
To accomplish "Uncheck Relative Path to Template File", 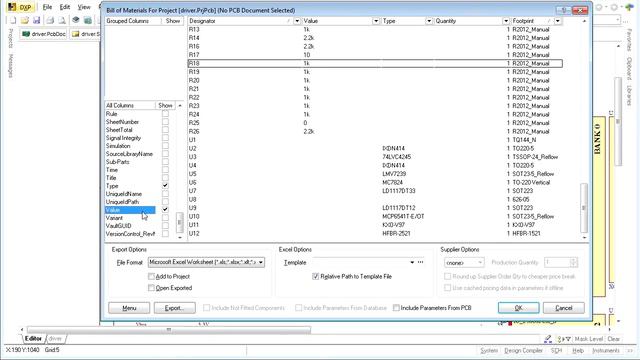I will 316,276.
